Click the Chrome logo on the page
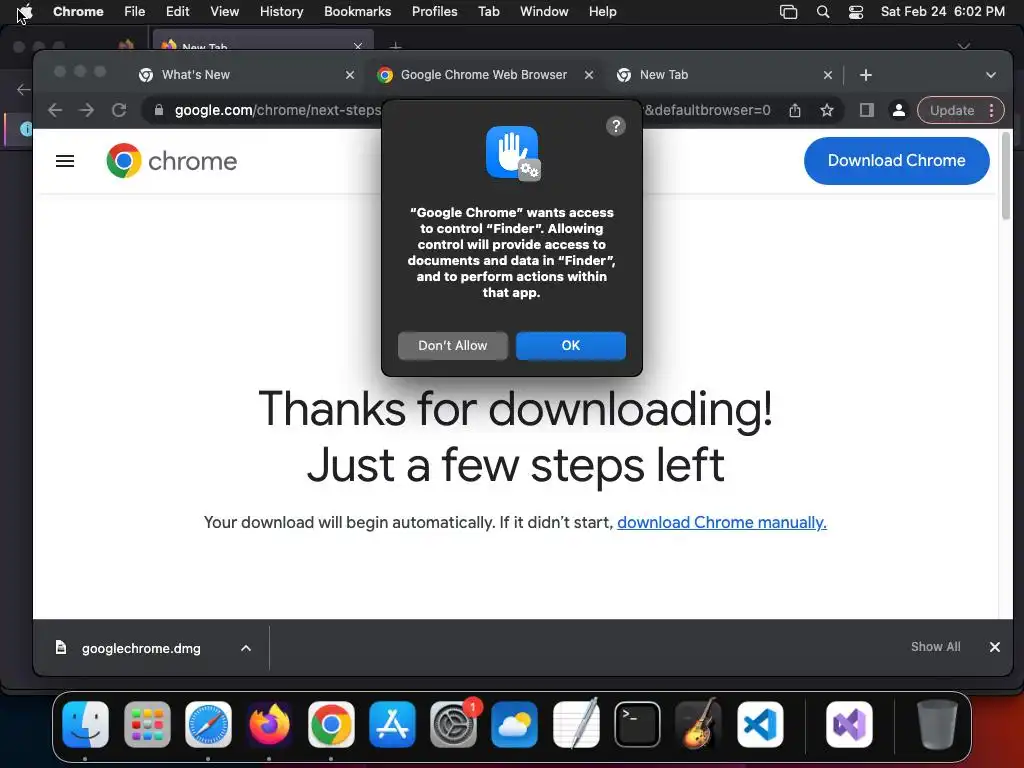The image size is (1024, 768). click(172, 161)
